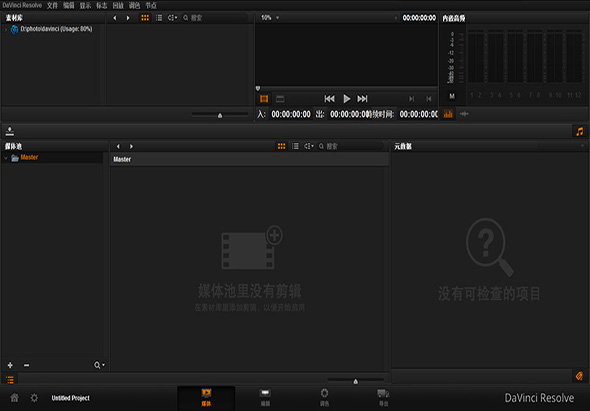The height and width of the screenshot is (411, 590).
Task: Open the viewer options dropdown beside the timecode
Action: pyautogui.click(x=396, y=18)
